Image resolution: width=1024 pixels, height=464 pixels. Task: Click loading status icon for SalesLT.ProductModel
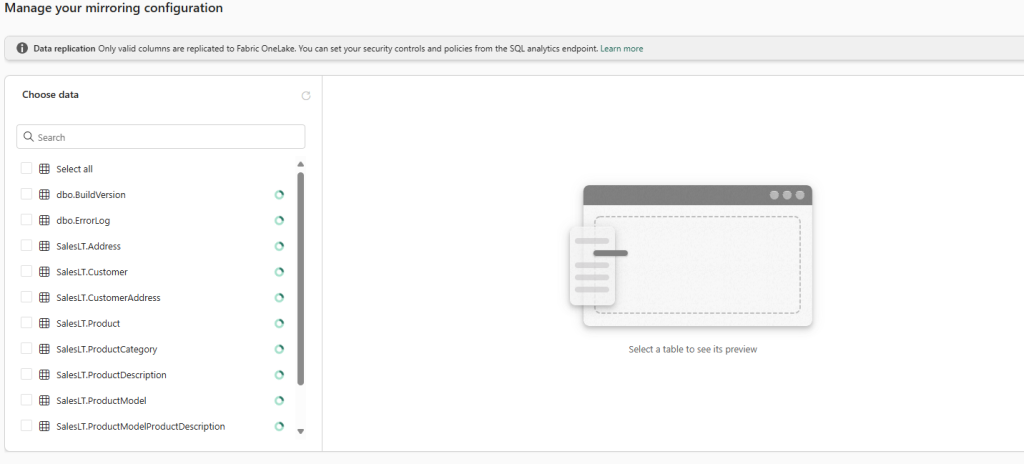pos(280,401)
